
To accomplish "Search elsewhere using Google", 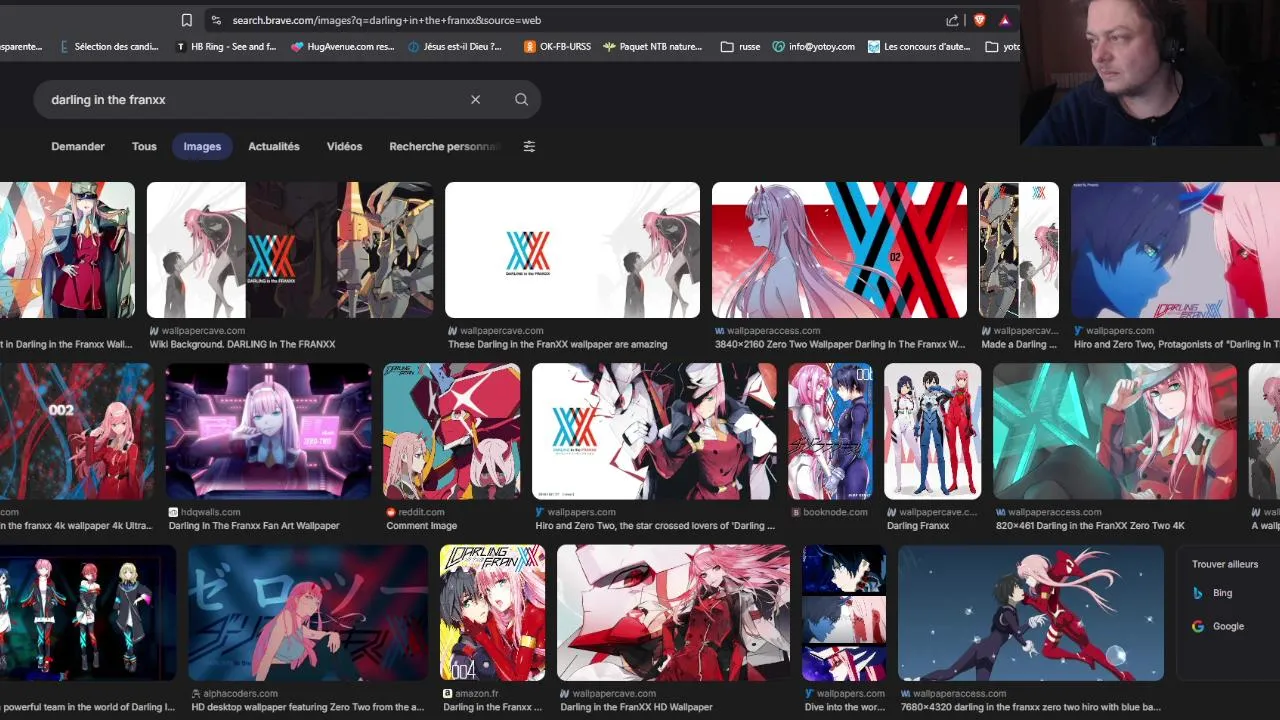I will click(1218, 626).
